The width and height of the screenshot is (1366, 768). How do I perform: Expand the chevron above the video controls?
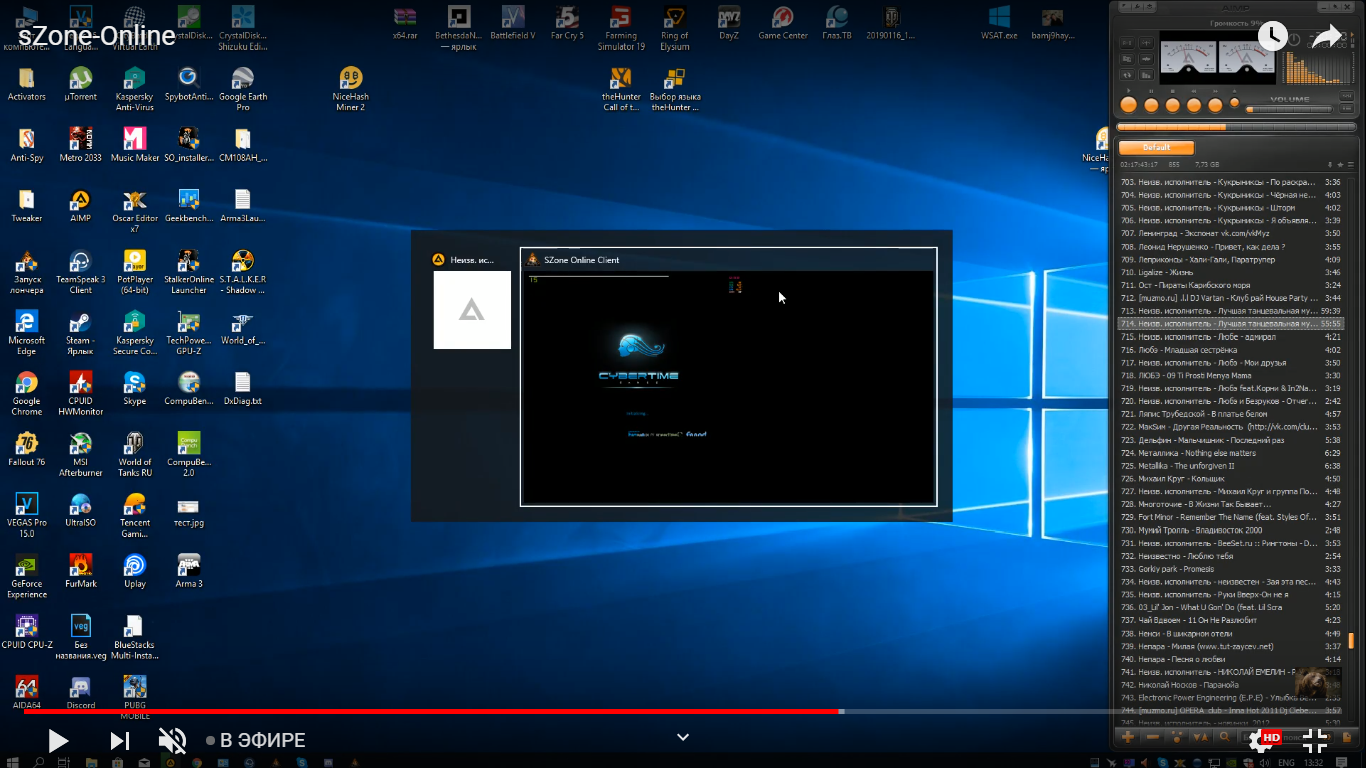click(x=683, y=737)
